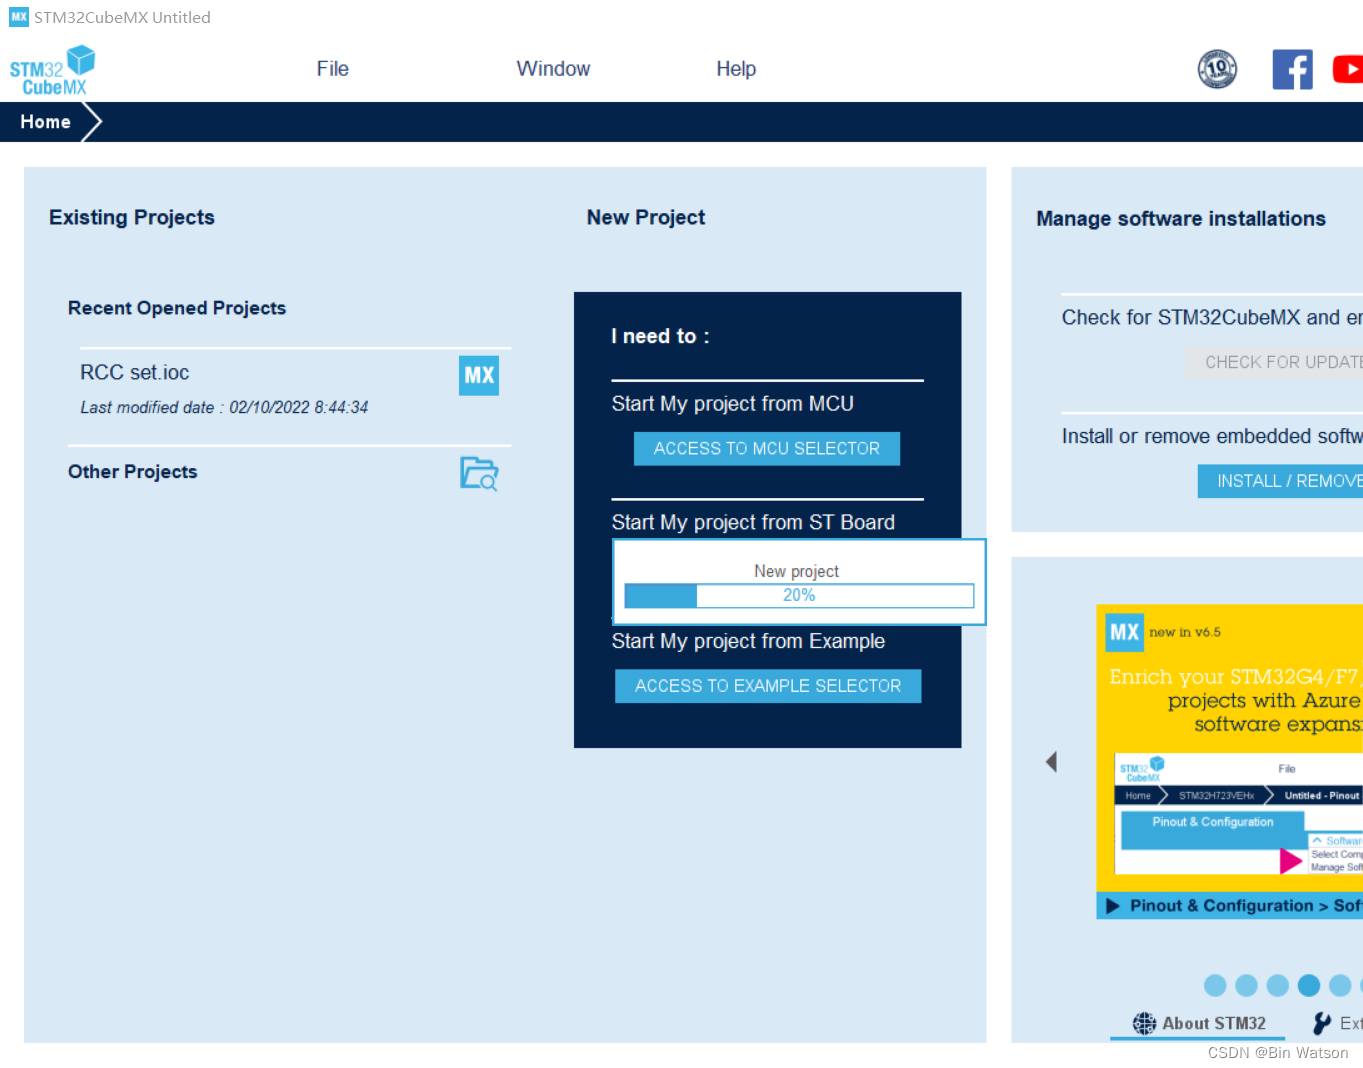
Task: Select the first carousel dot
Action: point(1215,985)
